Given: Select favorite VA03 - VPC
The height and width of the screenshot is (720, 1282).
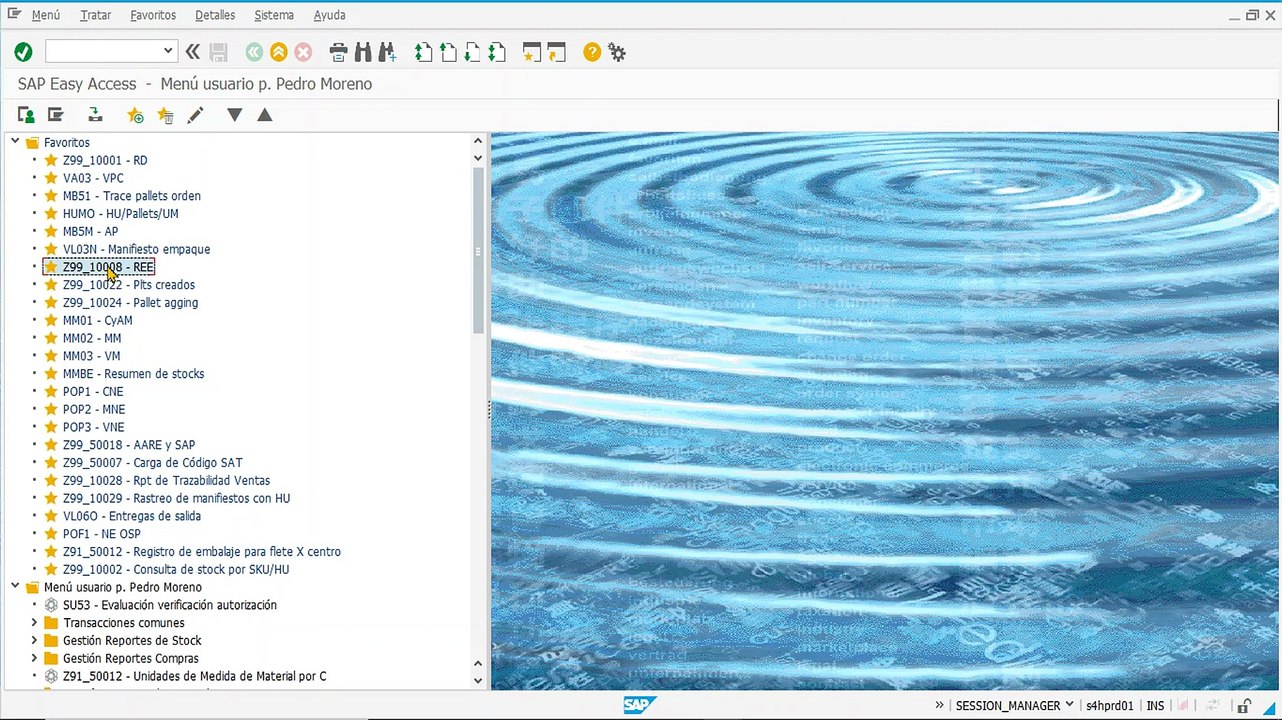Looking at the screenshot, I should tap(93, 178).
